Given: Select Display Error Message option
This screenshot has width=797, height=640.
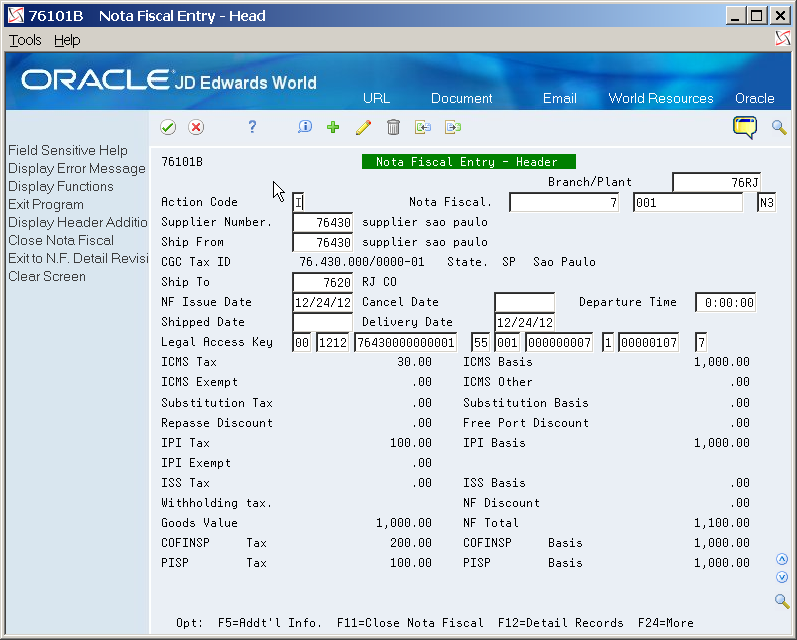Looking at the screenshot, I should 77,168.
